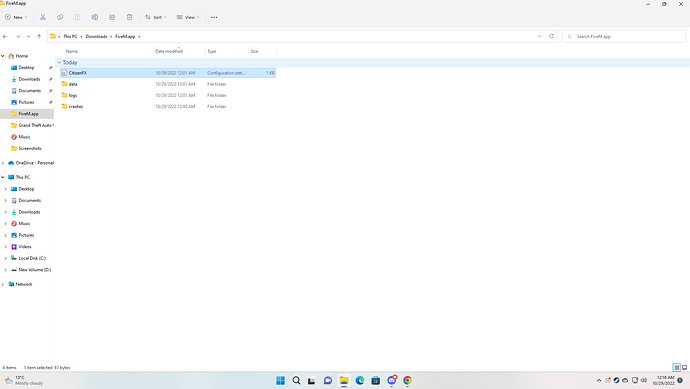
Task: Open the New item dropdown
Action: point(16,17)
